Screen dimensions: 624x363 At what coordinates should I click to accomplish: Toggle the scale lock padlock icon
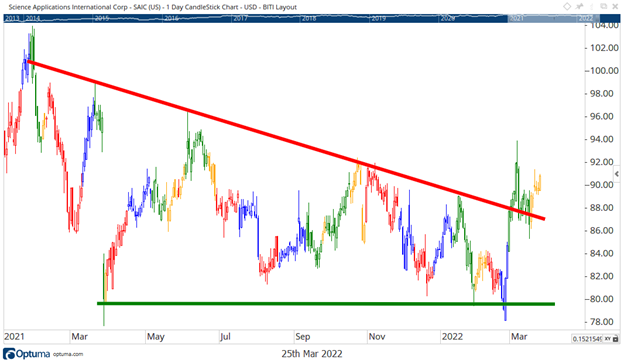coord(616,339)
